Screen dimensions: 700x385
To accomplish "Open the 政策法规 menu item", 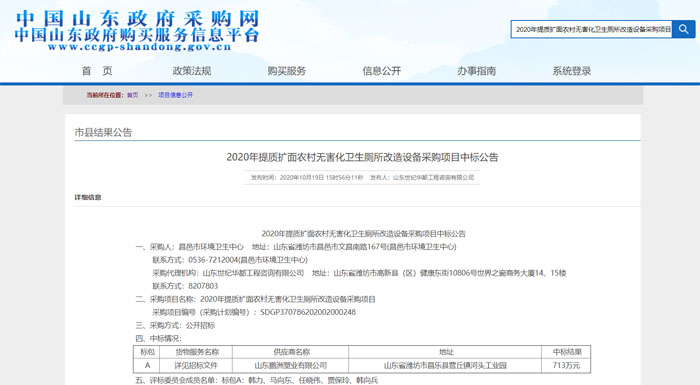I will tap(192, 71).
